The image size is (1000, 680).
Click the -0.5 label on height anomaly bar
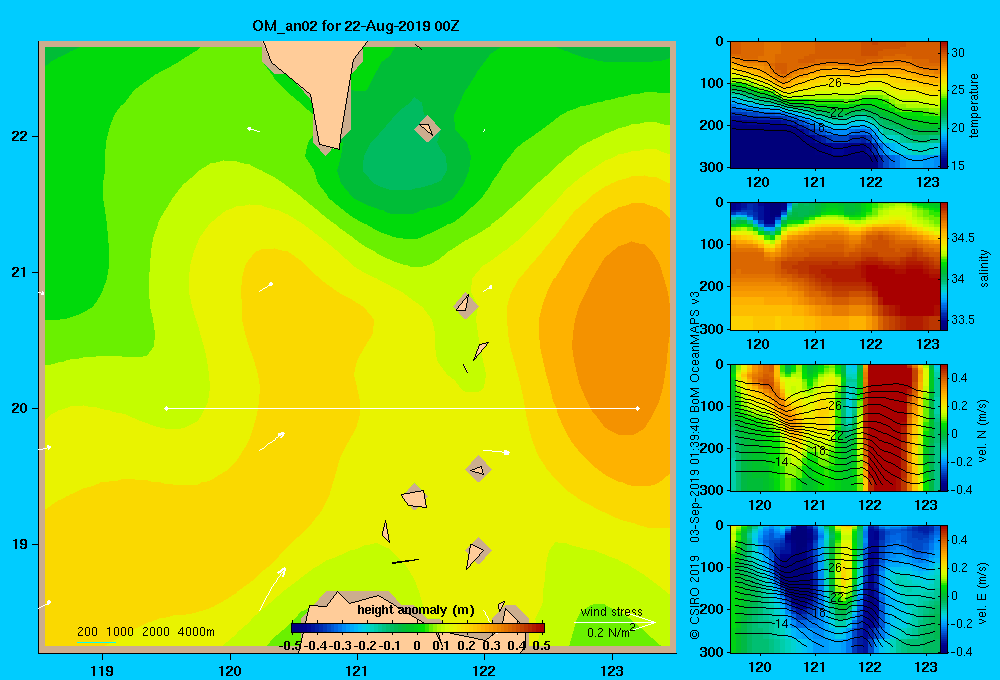[291, 646]
